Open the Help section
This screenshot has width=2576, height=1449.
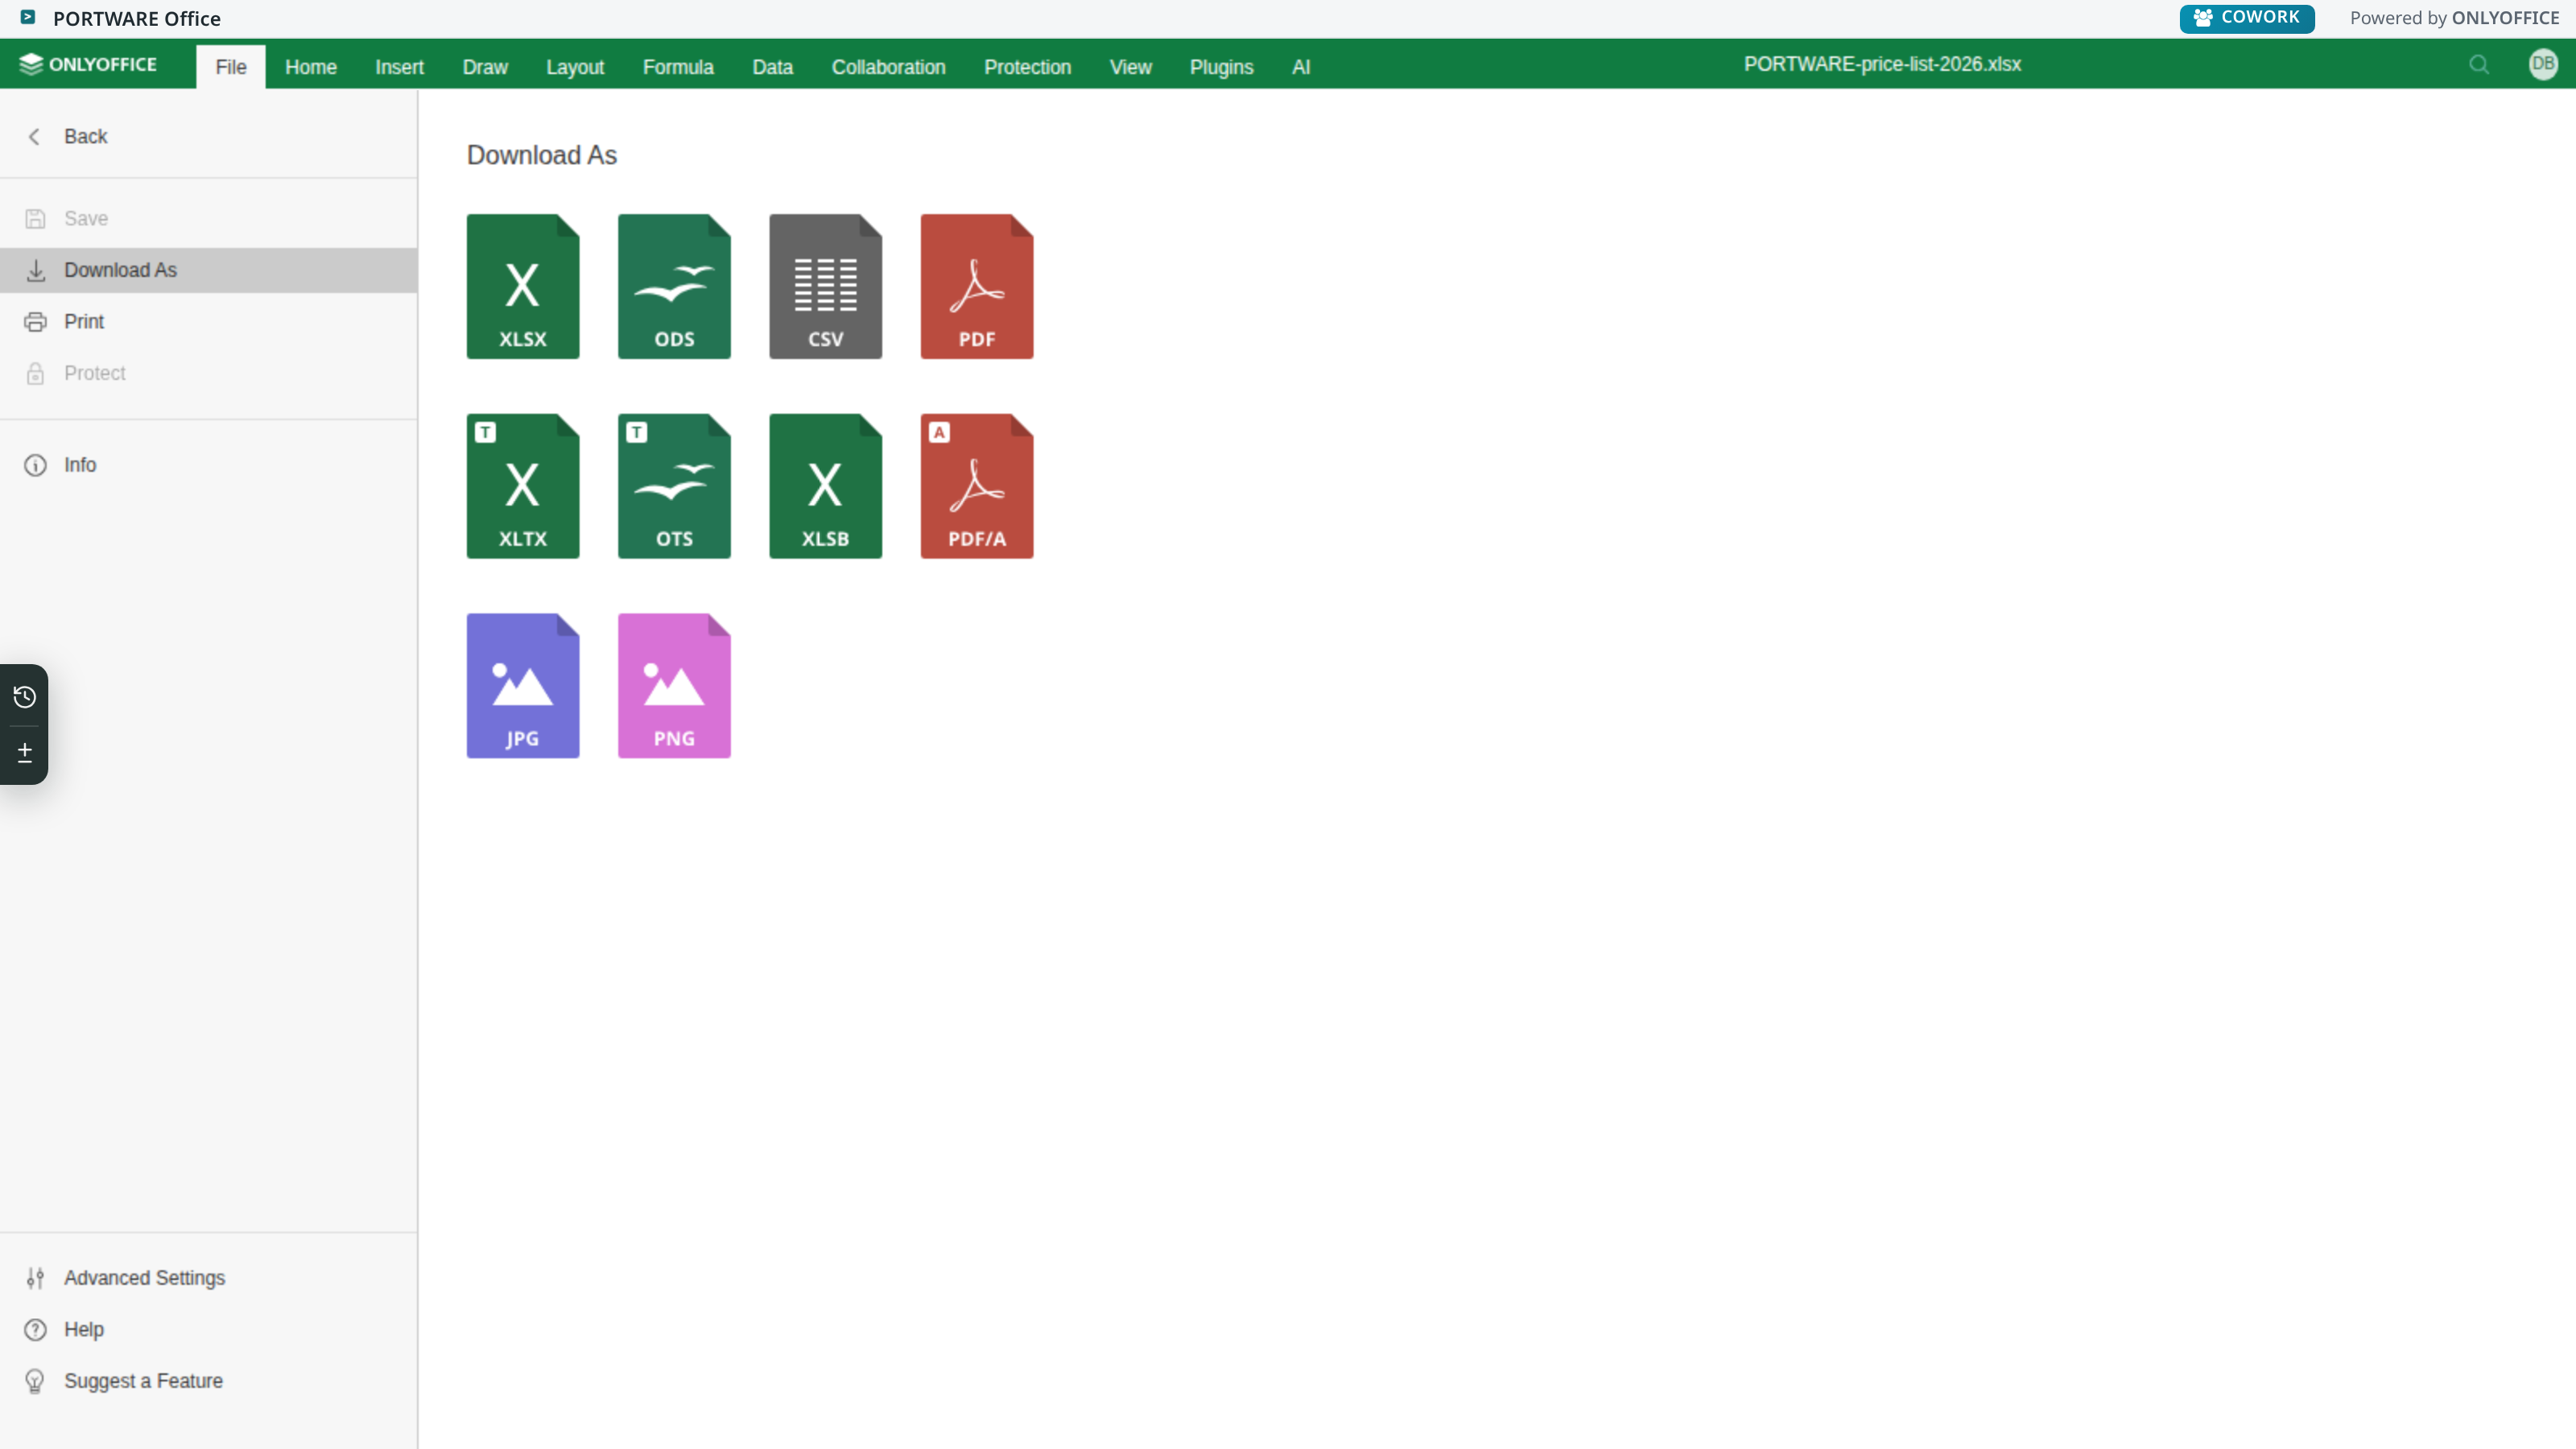point(209,1330)
